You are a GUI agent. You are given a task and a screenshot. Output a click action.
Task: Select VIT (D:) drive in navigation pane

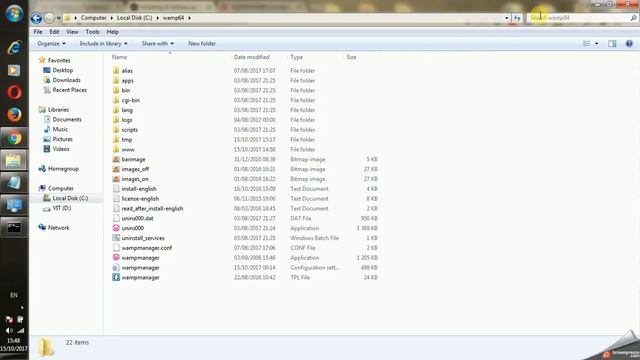point(62,208)
